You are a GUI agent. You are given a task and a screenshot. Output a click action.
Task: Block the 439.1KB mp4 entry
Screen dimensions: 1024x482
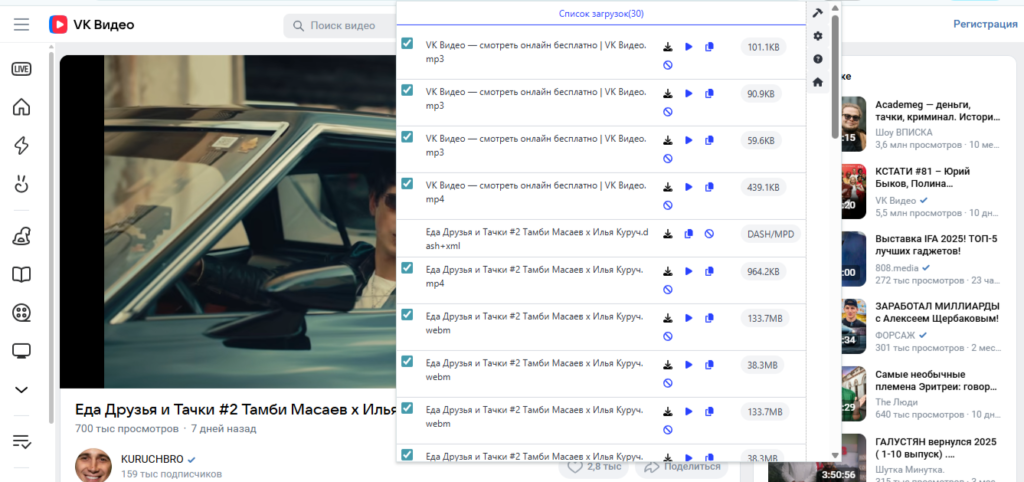point(668,205)
